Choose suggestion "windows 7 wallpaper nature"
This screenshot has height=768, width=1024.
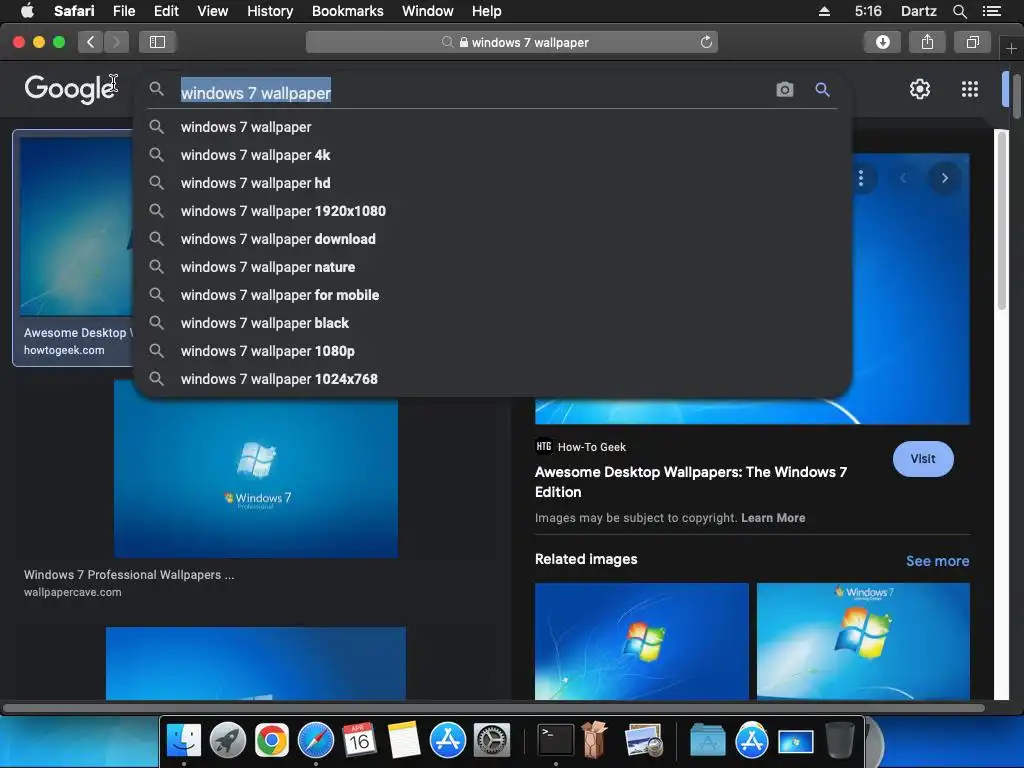coord(493,267)
